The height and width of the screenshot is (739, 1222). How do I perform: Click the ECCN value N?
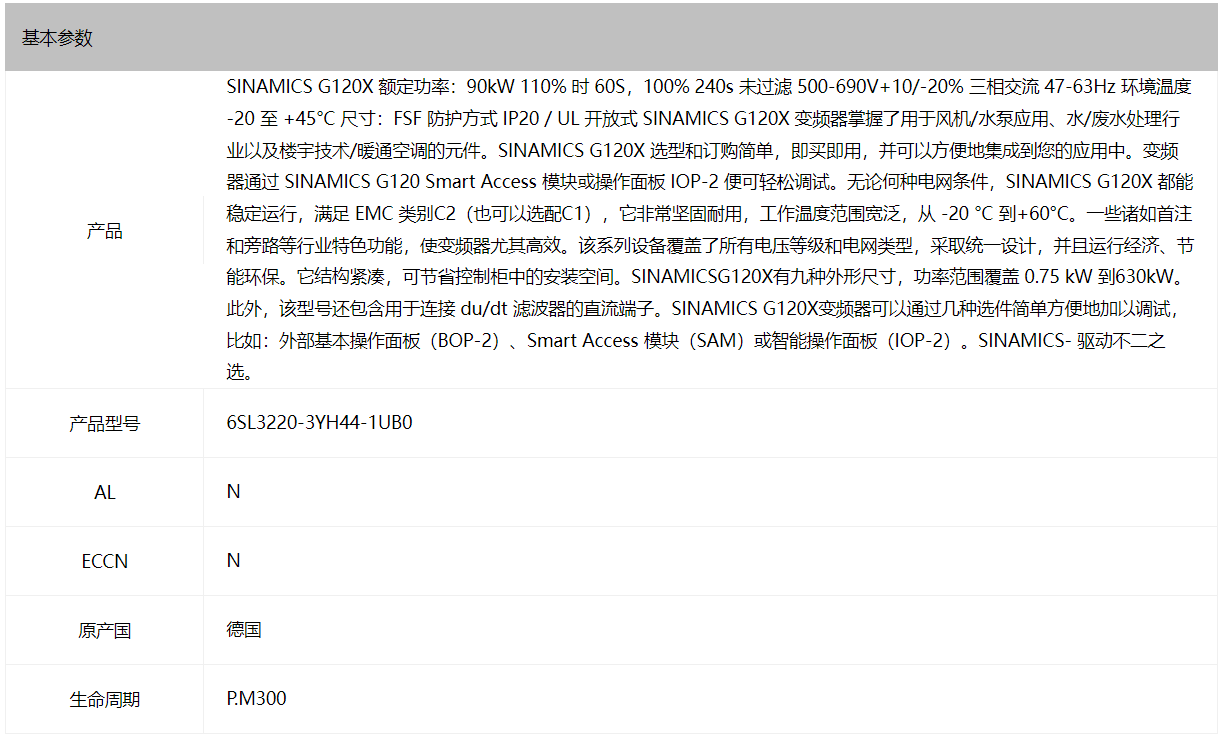coord(233,560)
